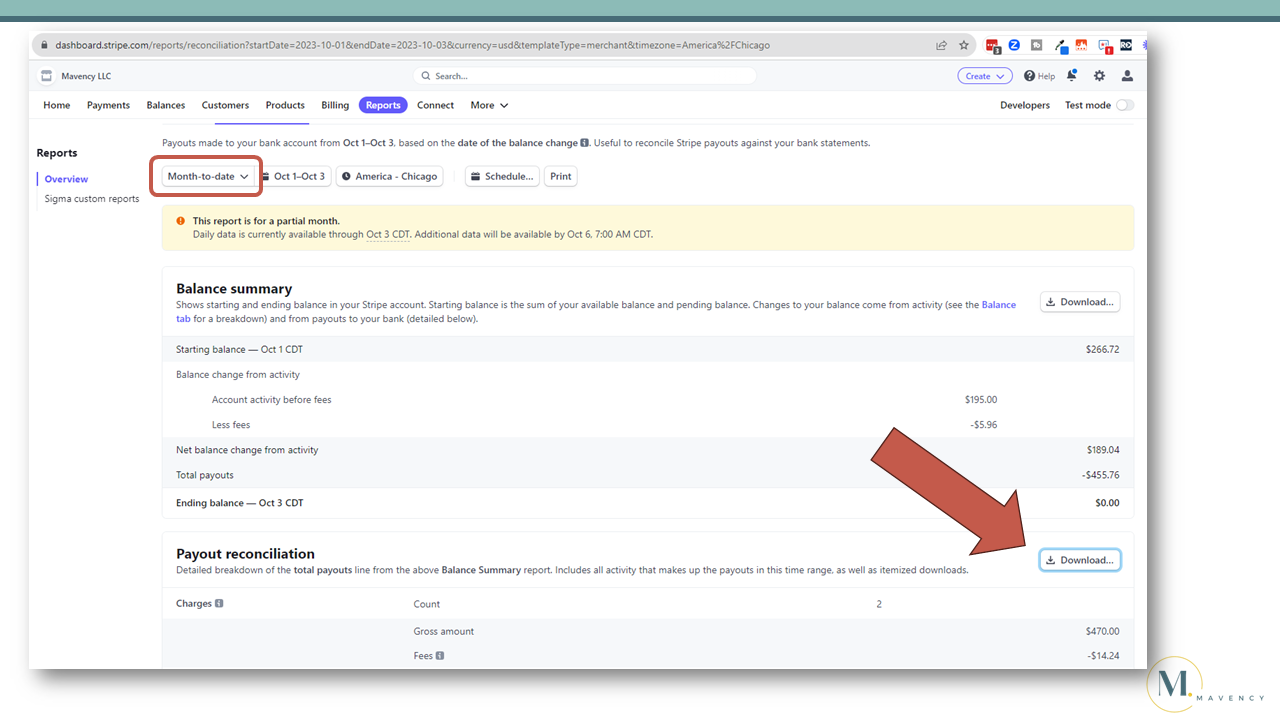
Task: Toggle the Test mode switch
Action: coord(1125,105)
